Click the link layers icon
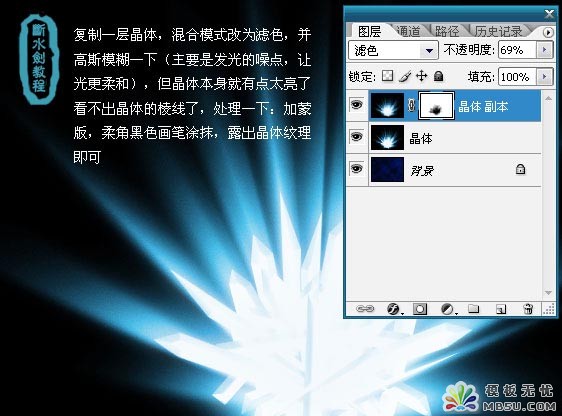Screen dimensions: 562x416 [365, 309]
